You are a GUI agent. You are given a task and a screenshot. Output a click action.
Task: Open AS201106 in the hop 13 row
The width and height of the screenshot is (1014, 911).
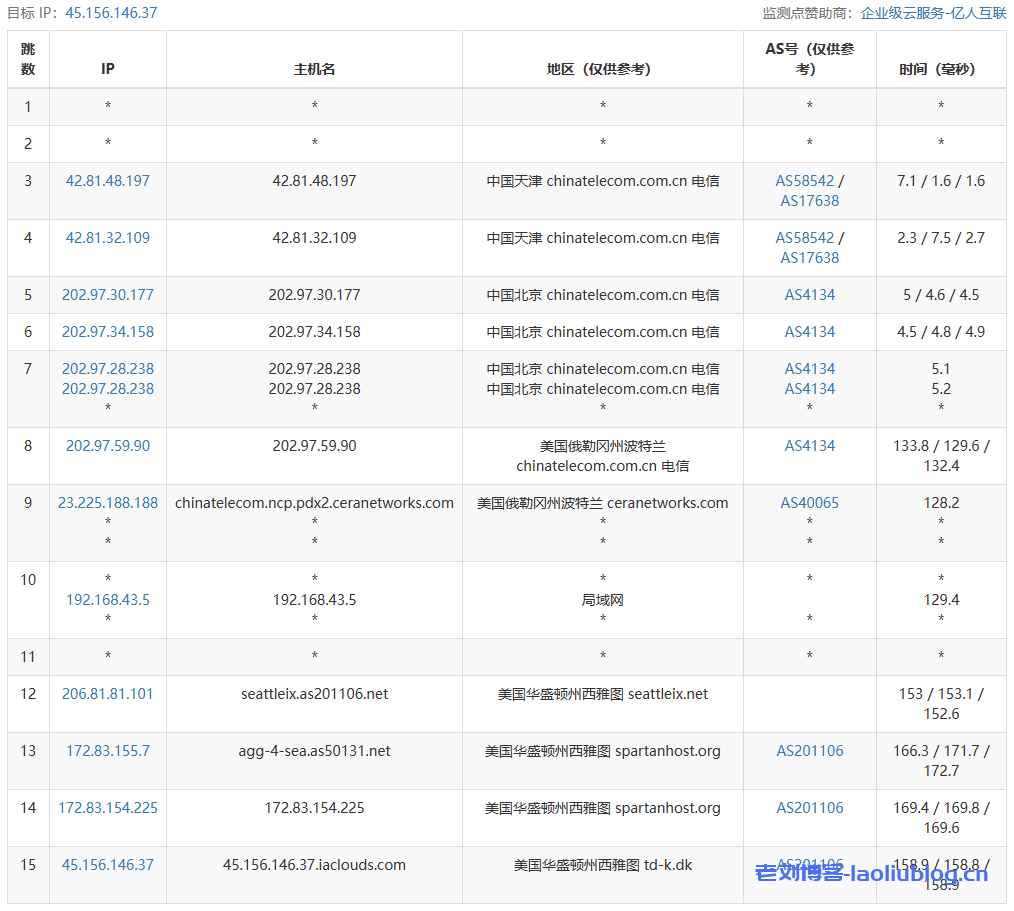(809, 751)
